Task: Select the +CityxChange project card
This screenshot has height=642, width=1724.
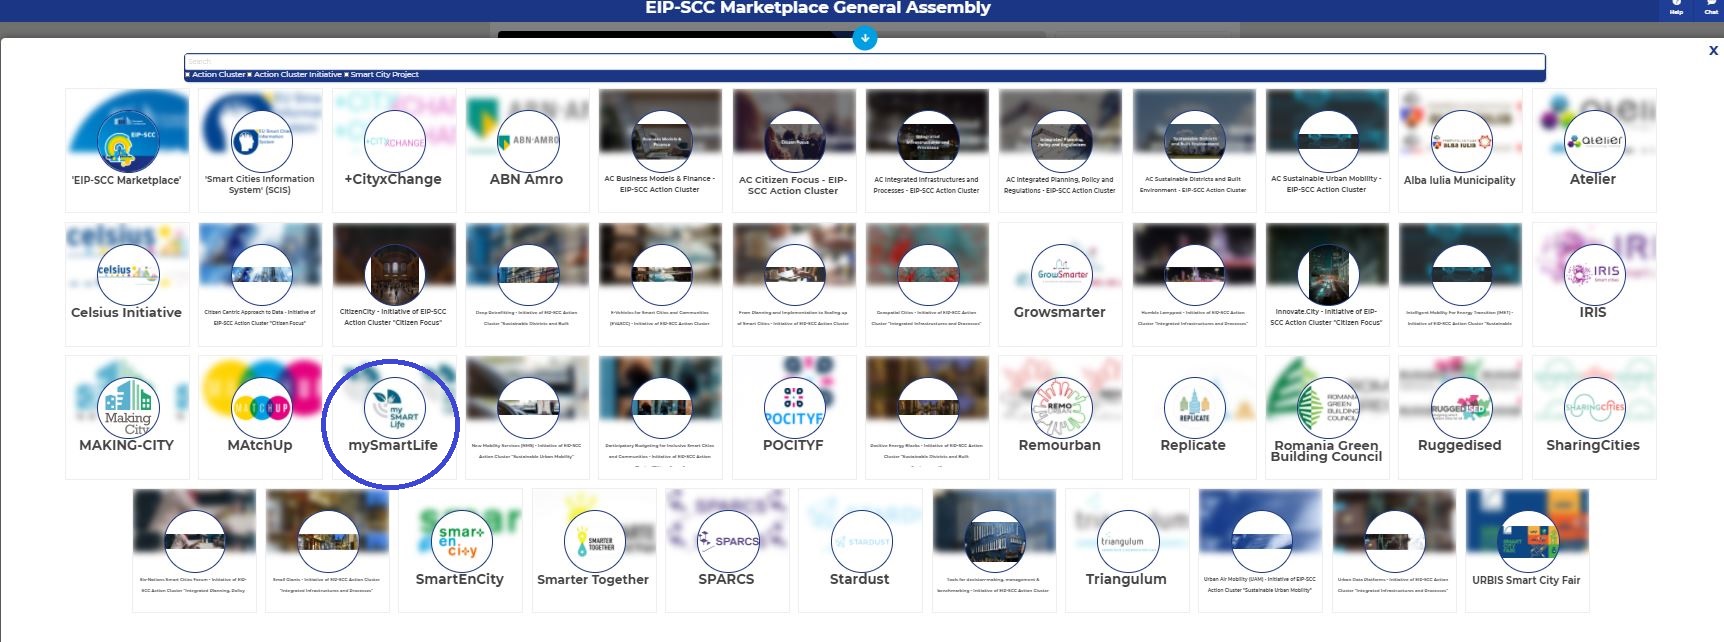Action: pos(394,150)
